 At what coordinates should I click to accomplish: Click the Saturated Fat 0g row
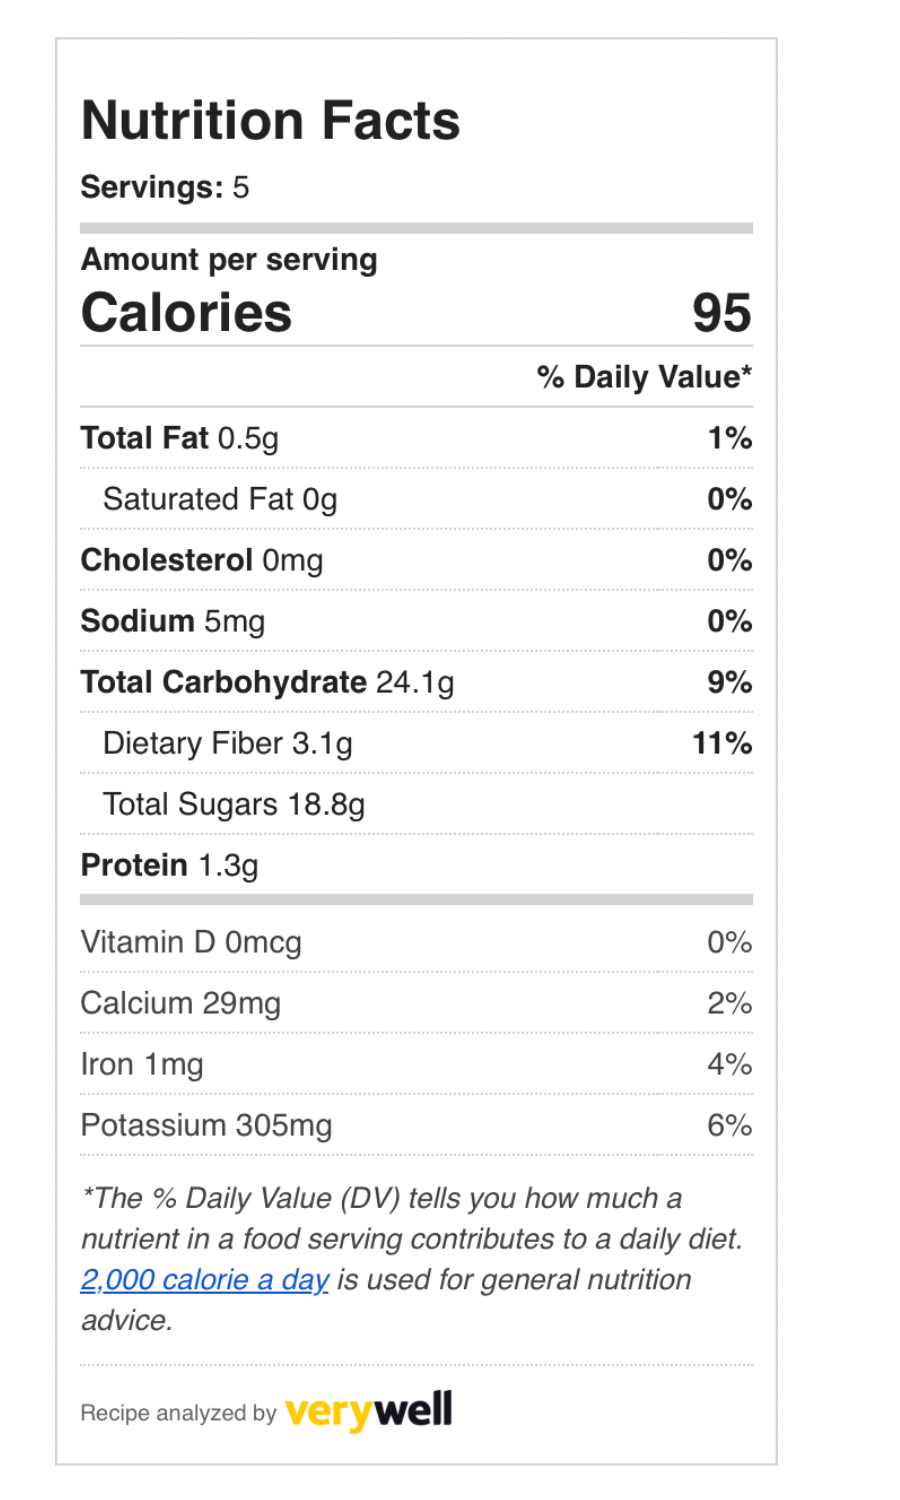(416, 499)
